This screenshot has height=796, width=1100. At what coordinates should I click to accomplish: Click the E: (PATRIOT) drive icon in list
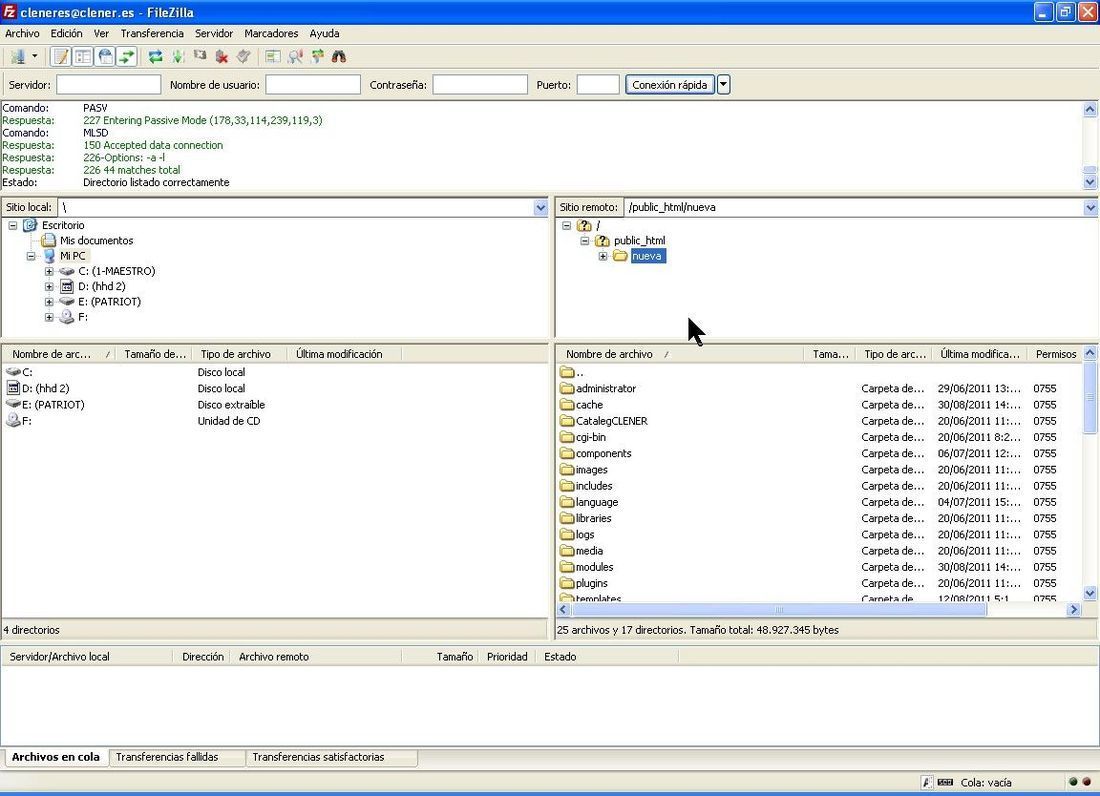point(13,404)
